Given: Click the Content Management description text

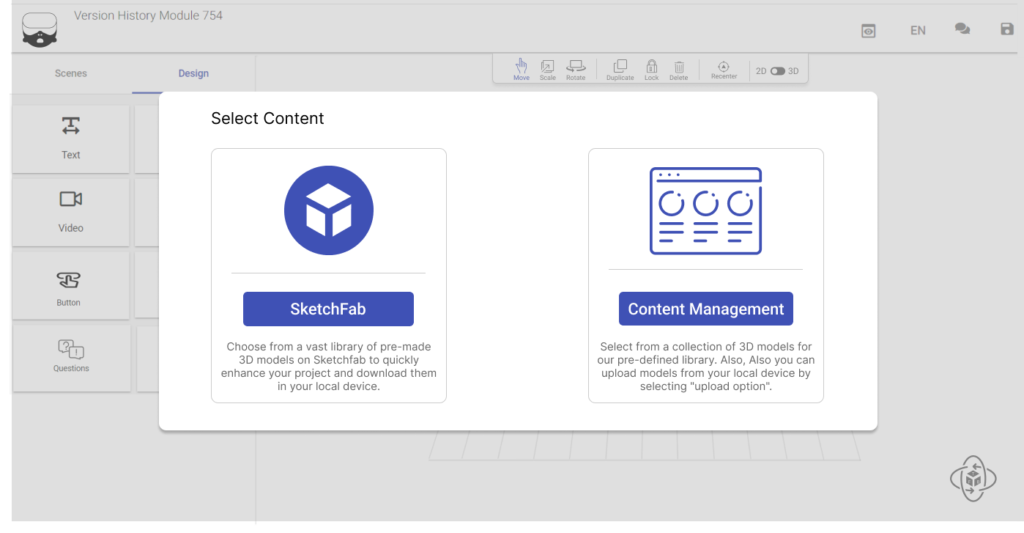Looking at the screenshot, I should (x=705, y=366).
